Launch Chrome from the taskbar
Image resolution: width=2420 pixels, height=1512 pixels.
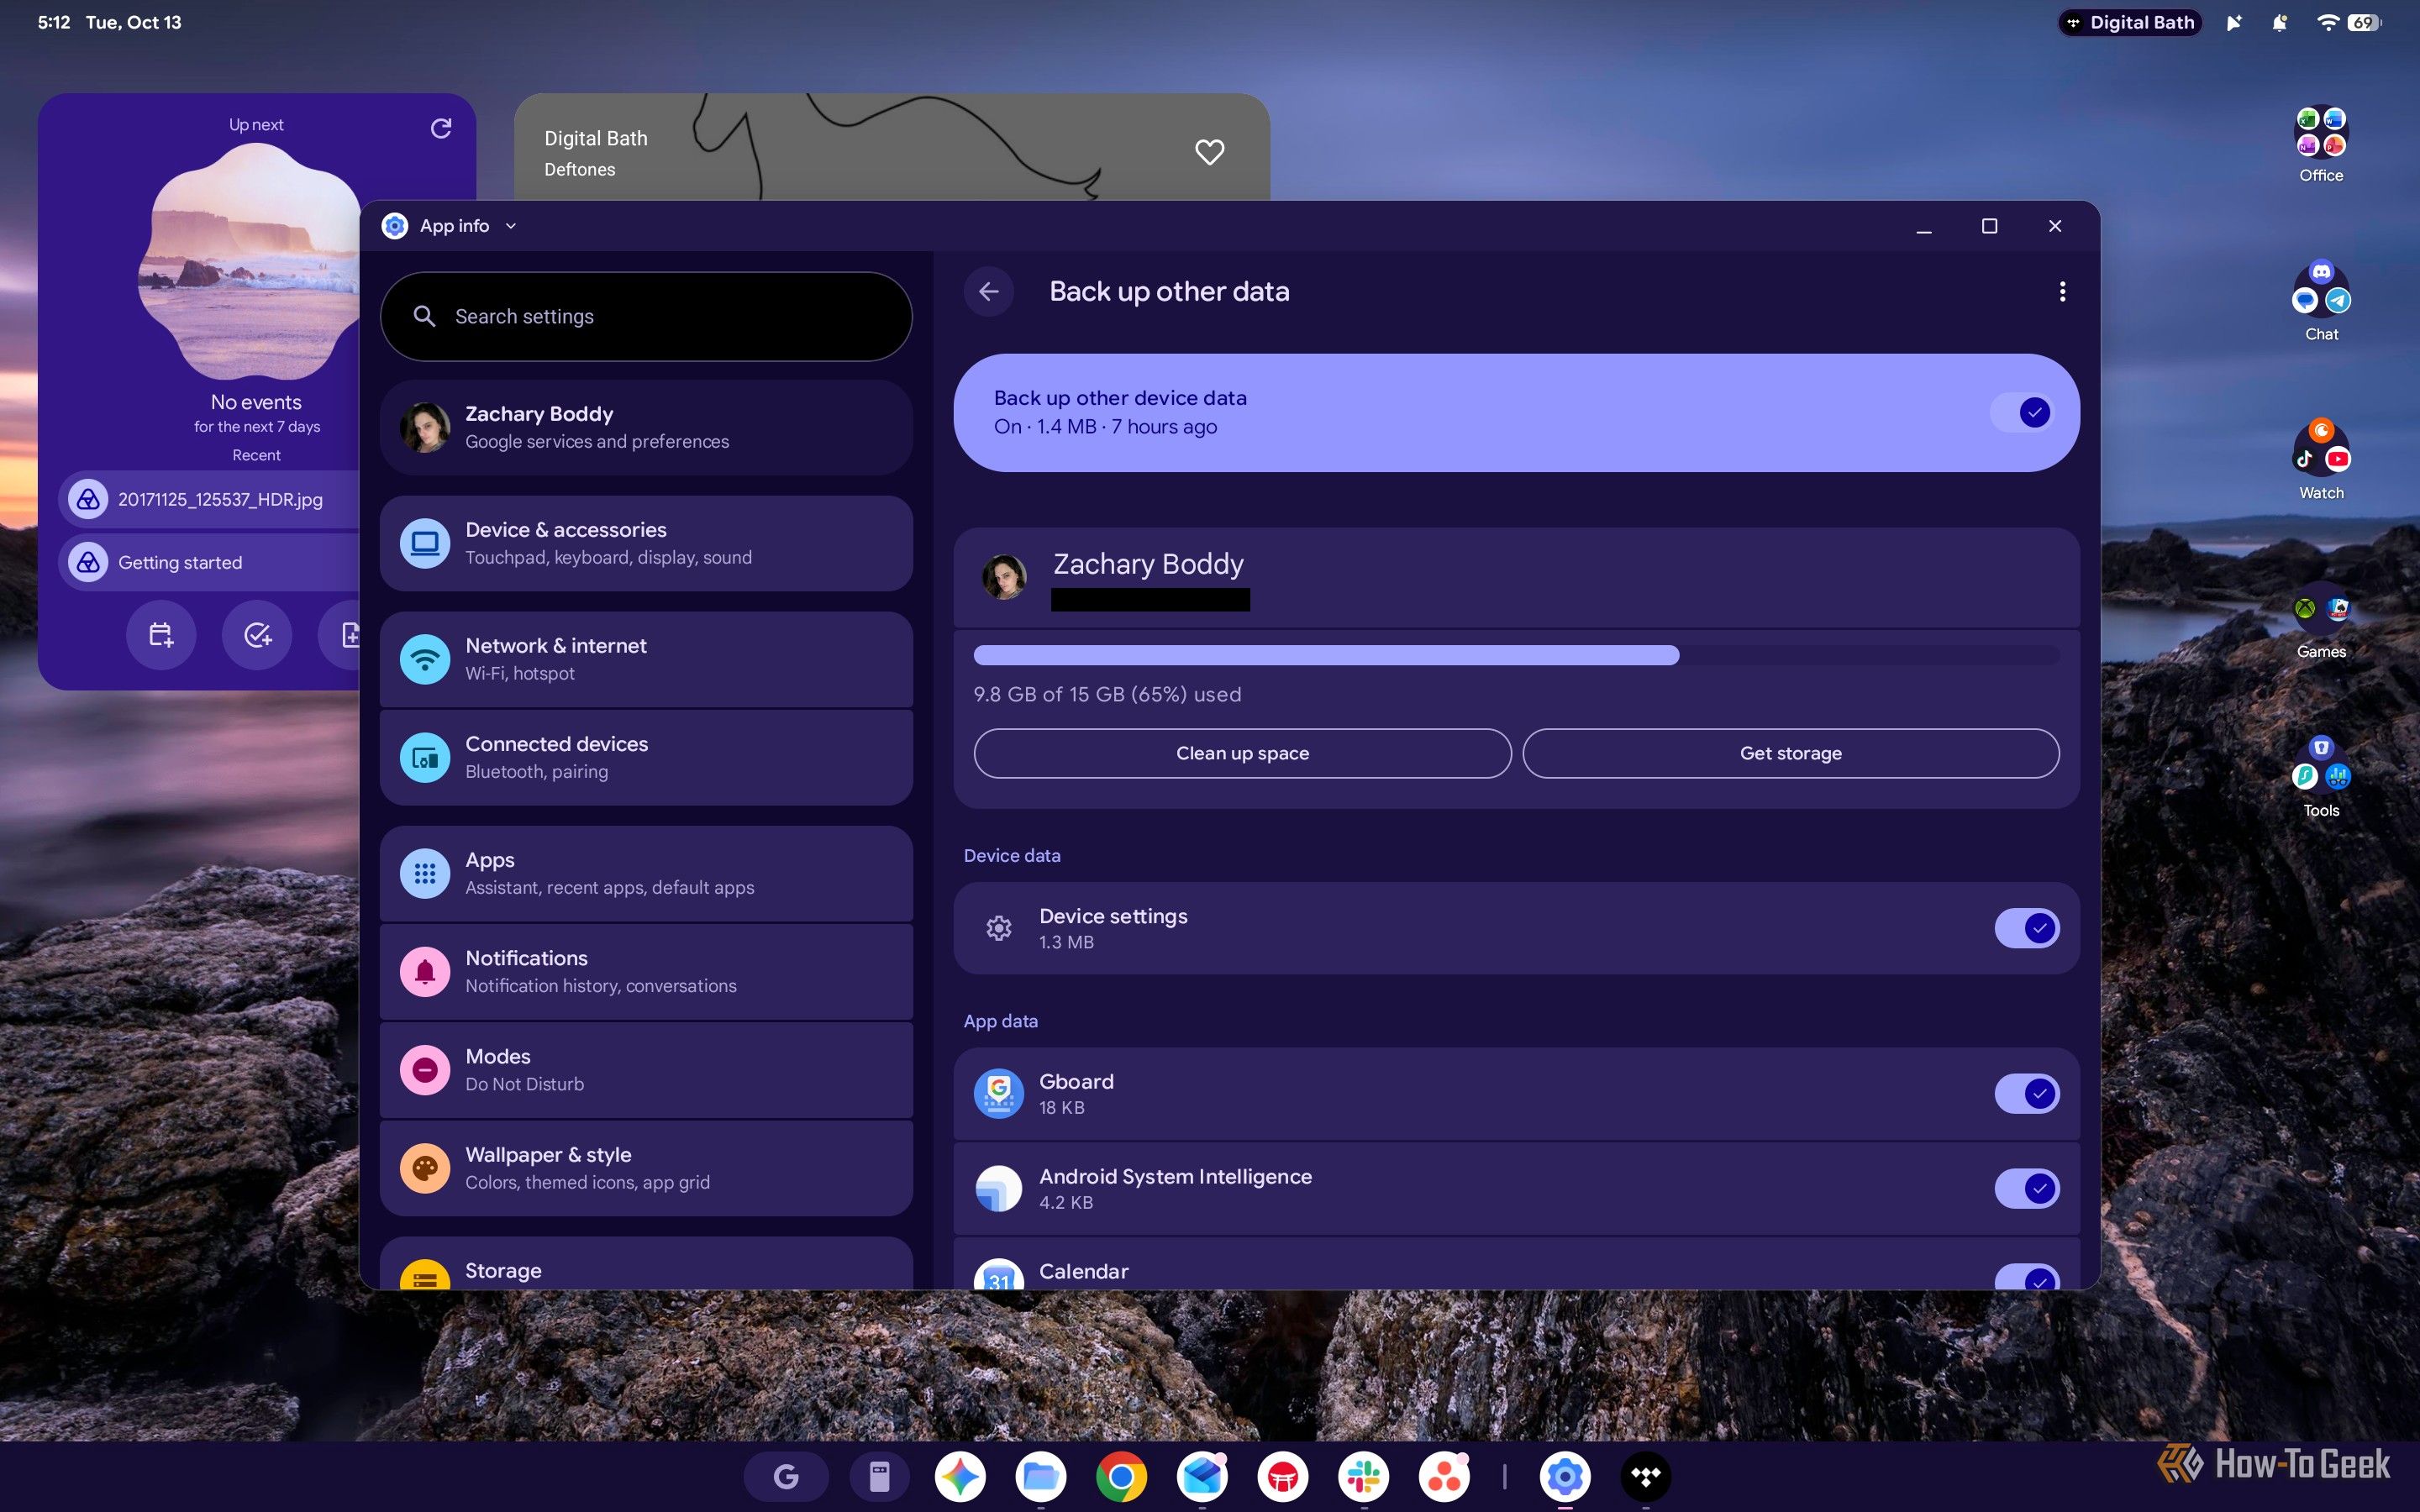click(1121, 1476)
